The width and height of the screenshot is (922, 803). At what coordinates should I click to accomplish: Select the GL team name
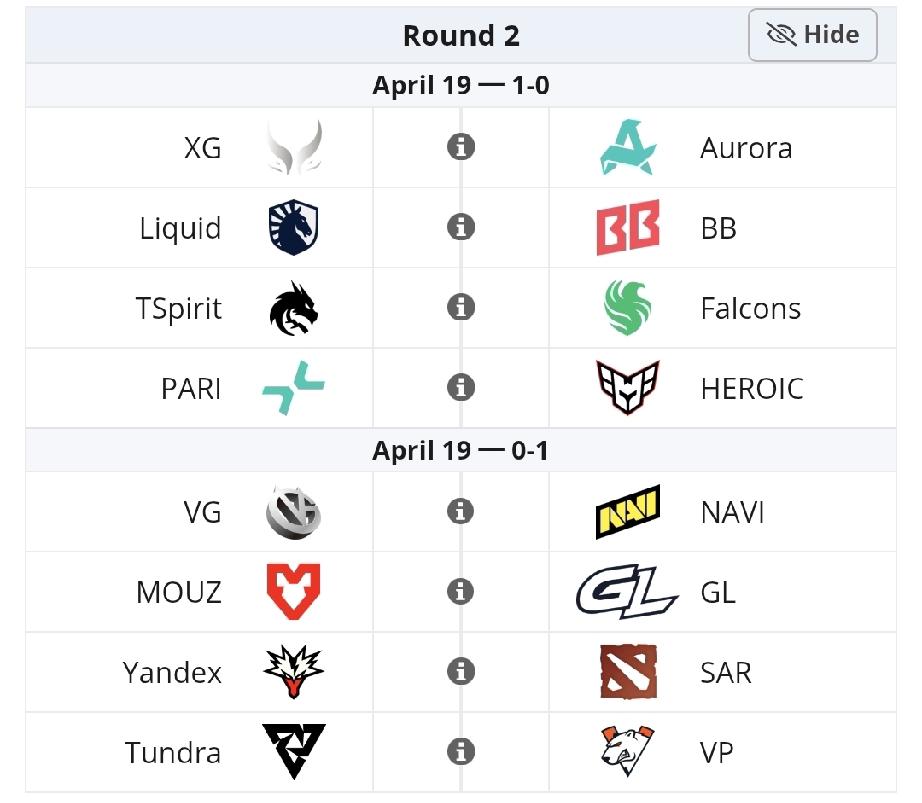pyautogui.click(x=718, y=592)
